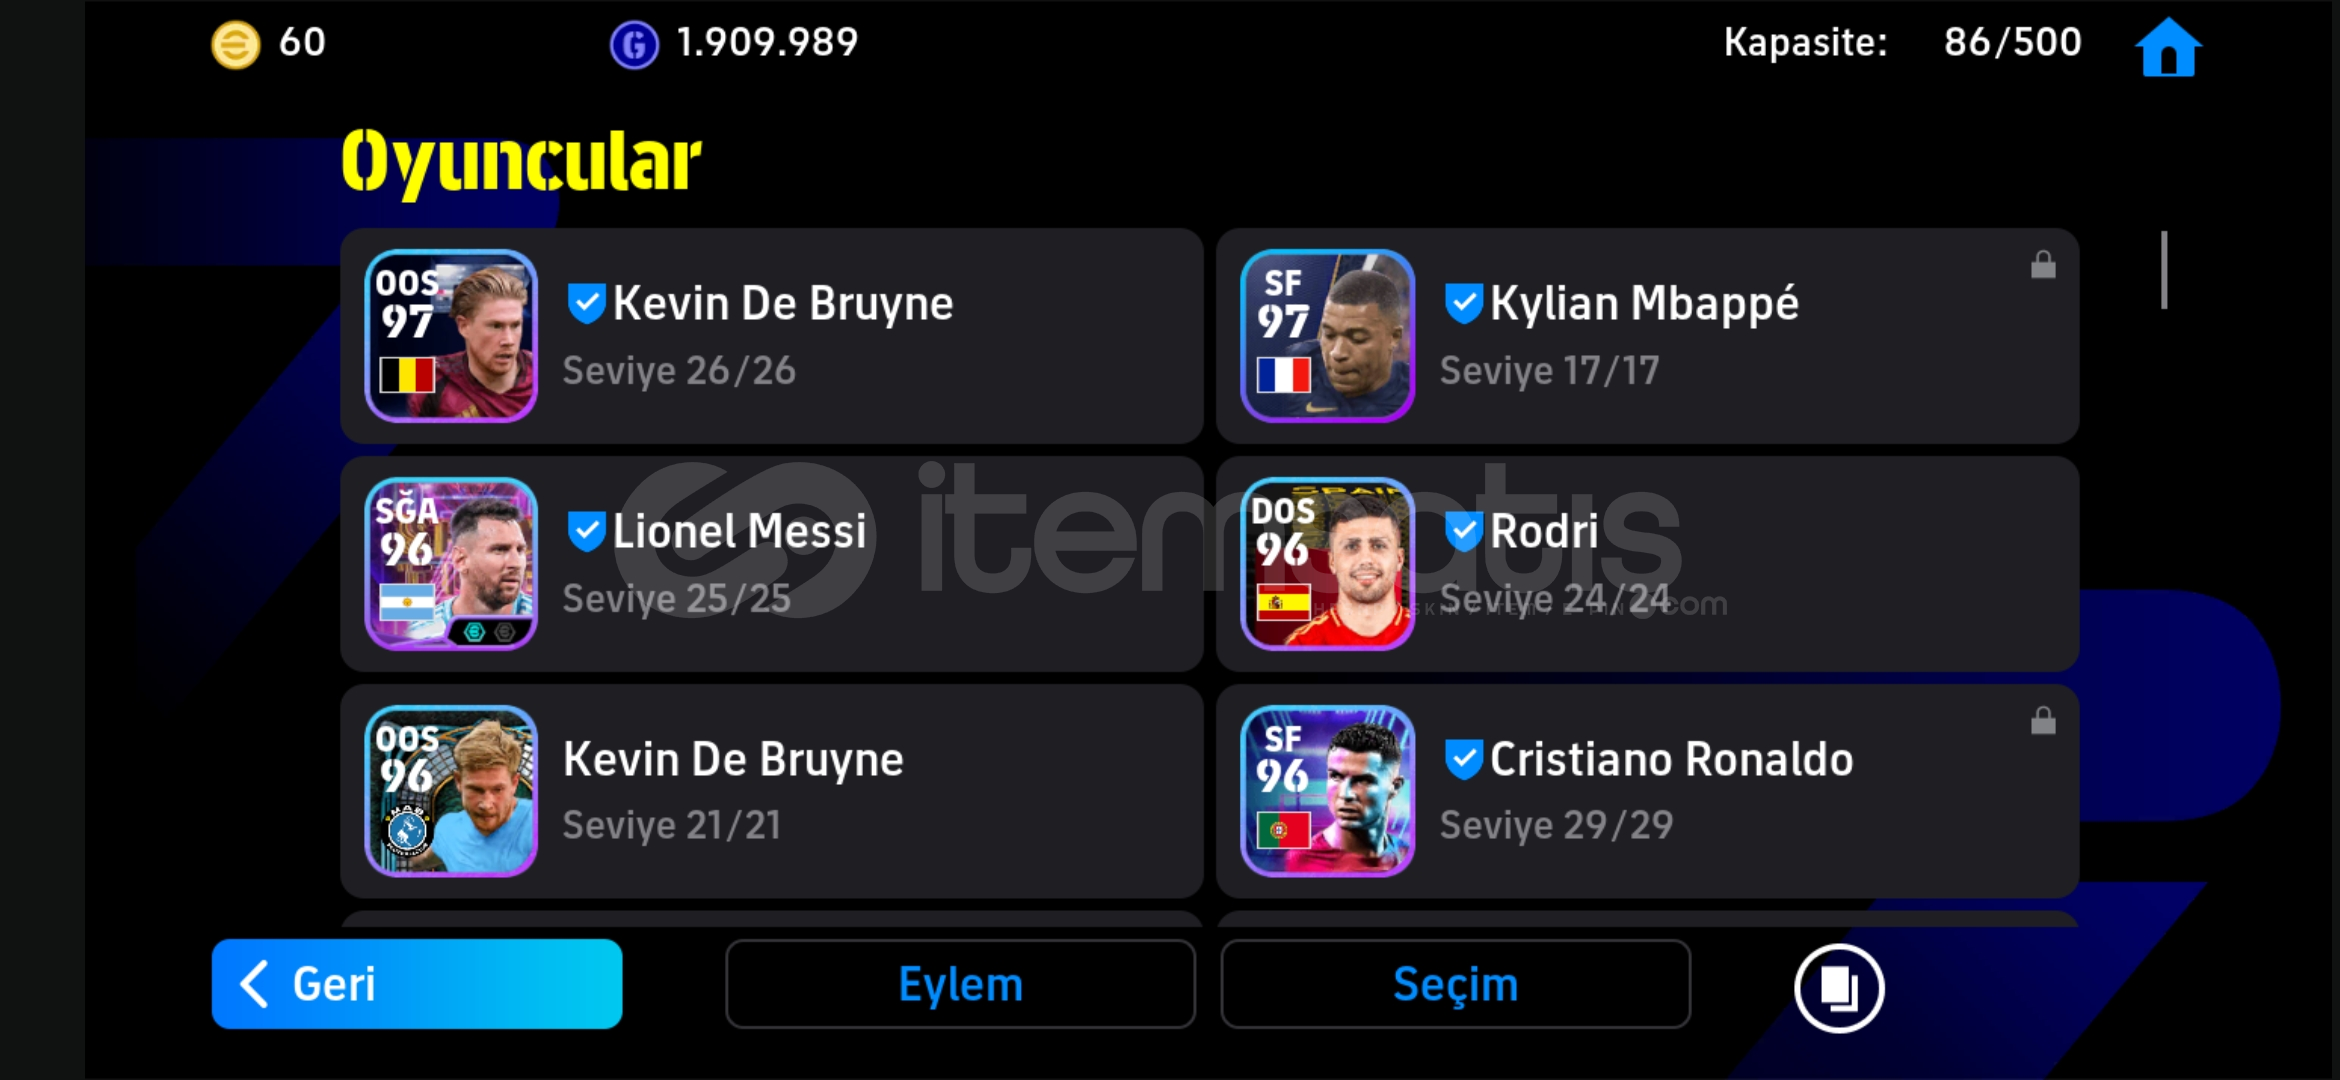Select the Belgium flag on De Bruyne 97
Screen dimensions: 2340x1080
pyautogui.click(x=407, y=375)
